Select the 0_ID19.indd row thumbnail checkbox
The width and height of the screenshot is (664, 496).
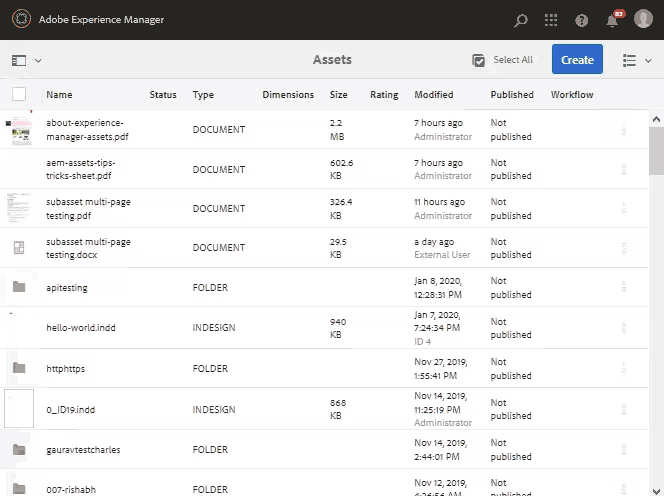coord(19,409)
